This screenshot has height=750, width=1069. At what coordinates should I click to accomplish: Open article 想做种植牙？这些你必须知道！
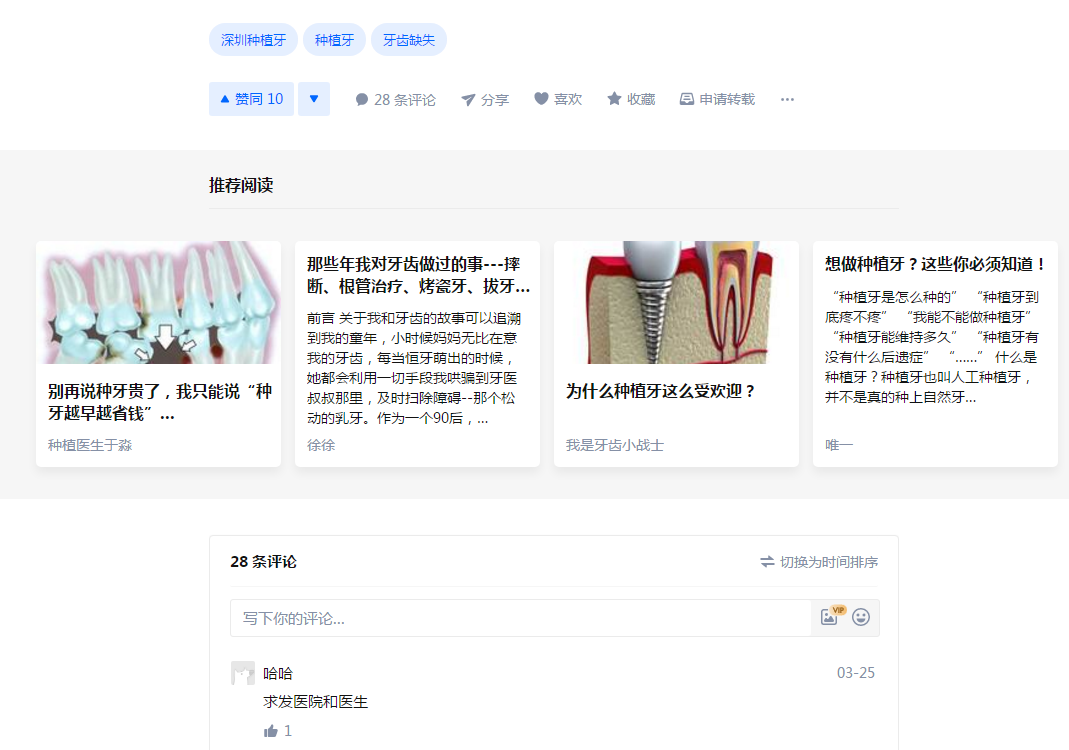point(935,264)
